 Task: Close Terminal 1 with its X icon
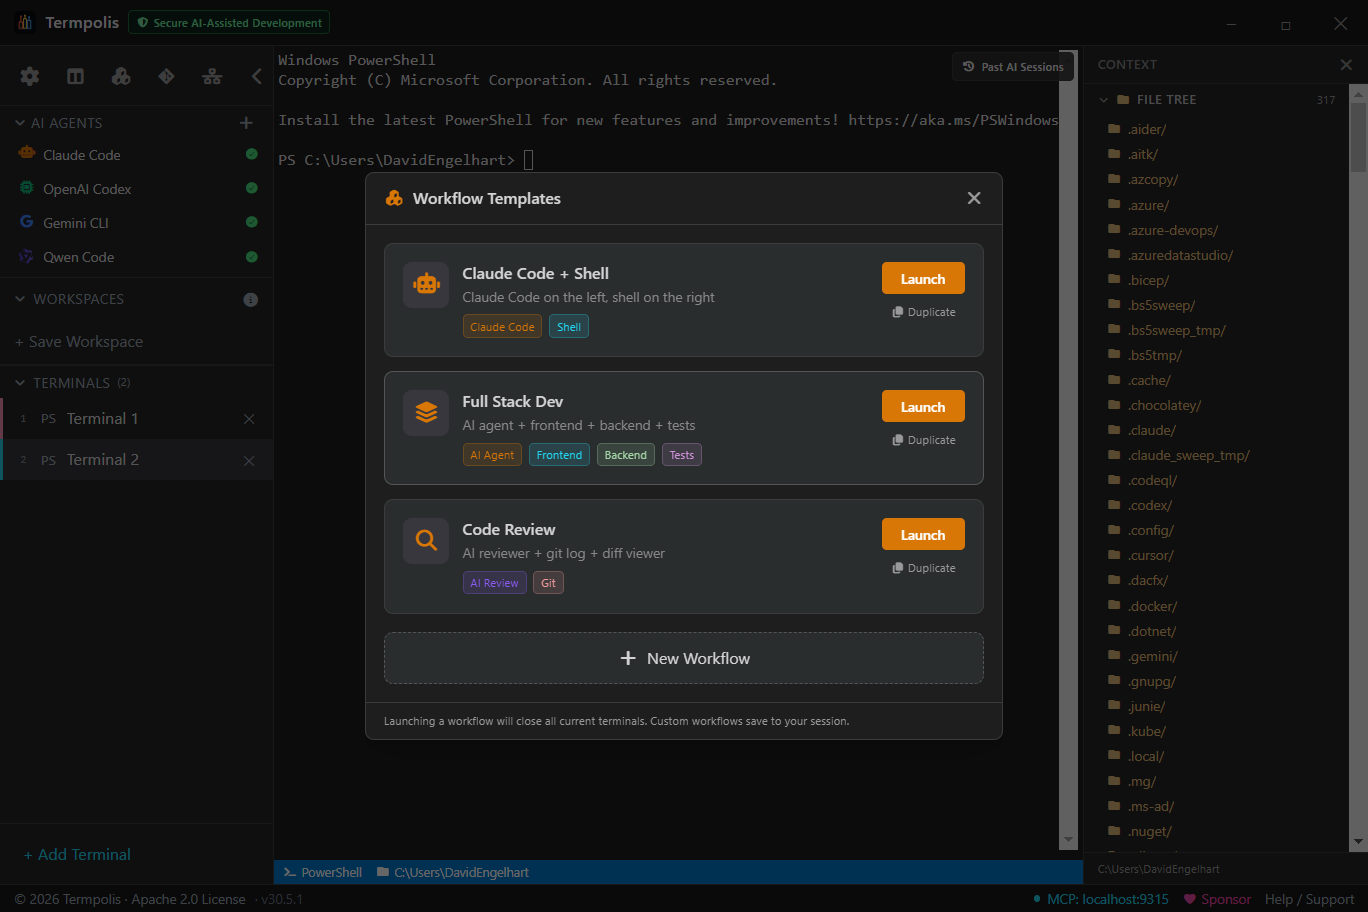249,419
